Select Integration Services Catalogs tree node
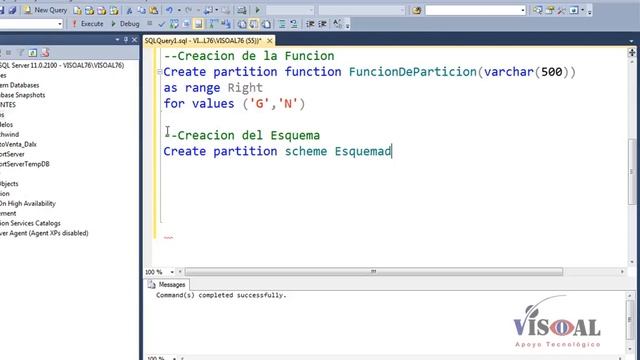The width and height of the screenshot is (640, 360). [x=30, y=223]
